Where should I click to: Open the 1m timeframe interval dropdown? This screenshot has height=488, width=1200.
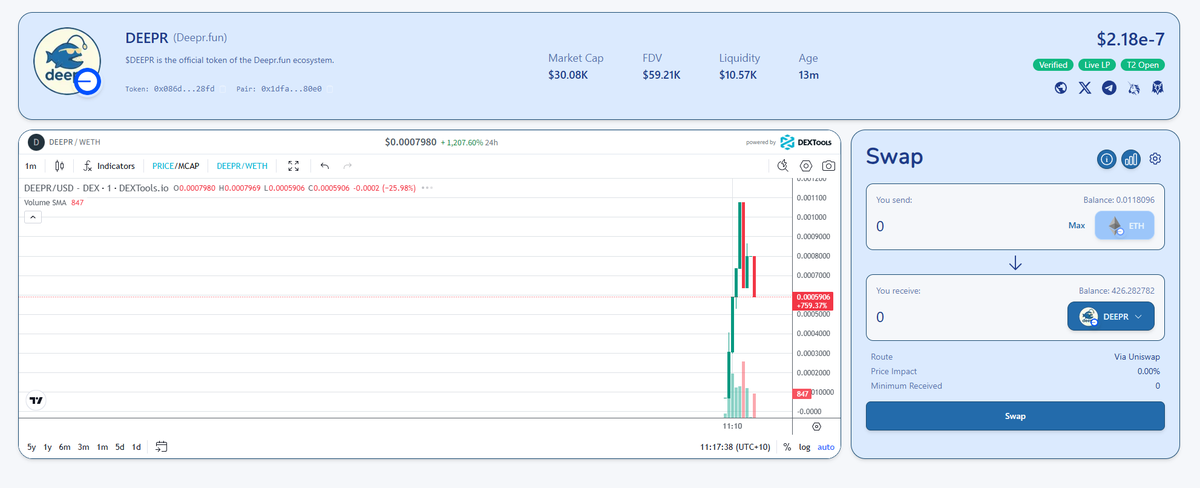(31, 166)
